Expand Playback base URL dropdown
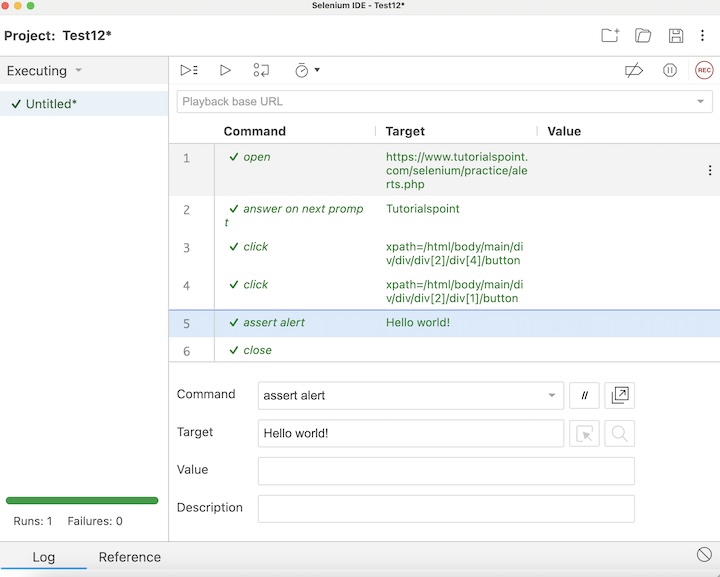720x577 pixels. click(x=700, y=102)
